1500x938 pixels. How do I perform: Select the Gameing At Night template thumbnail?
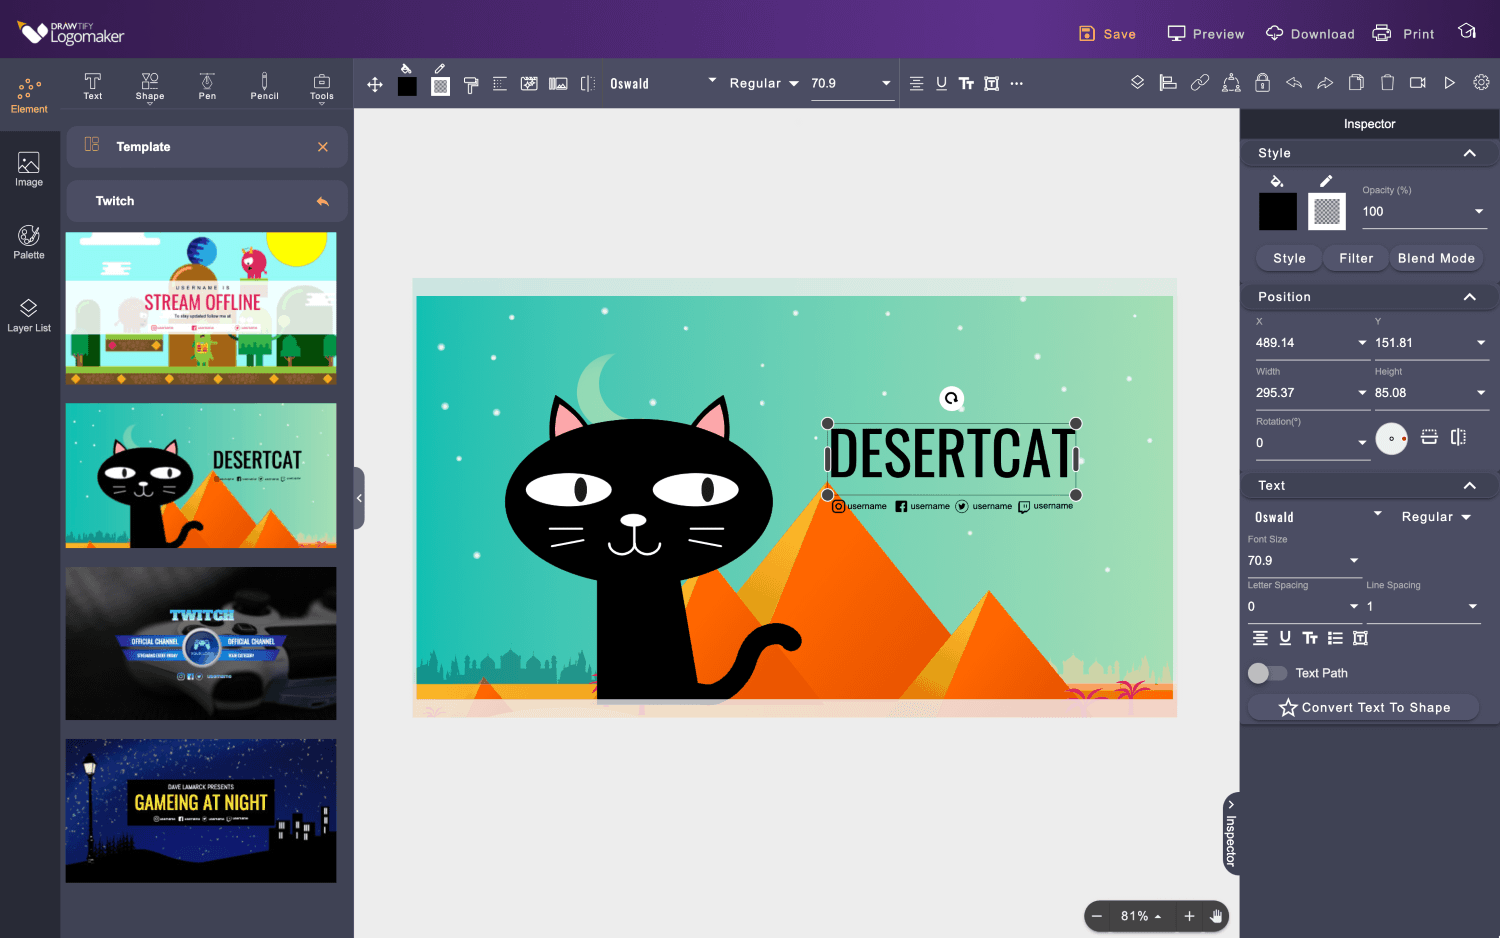pyautogui.click(x=201, y=811)
